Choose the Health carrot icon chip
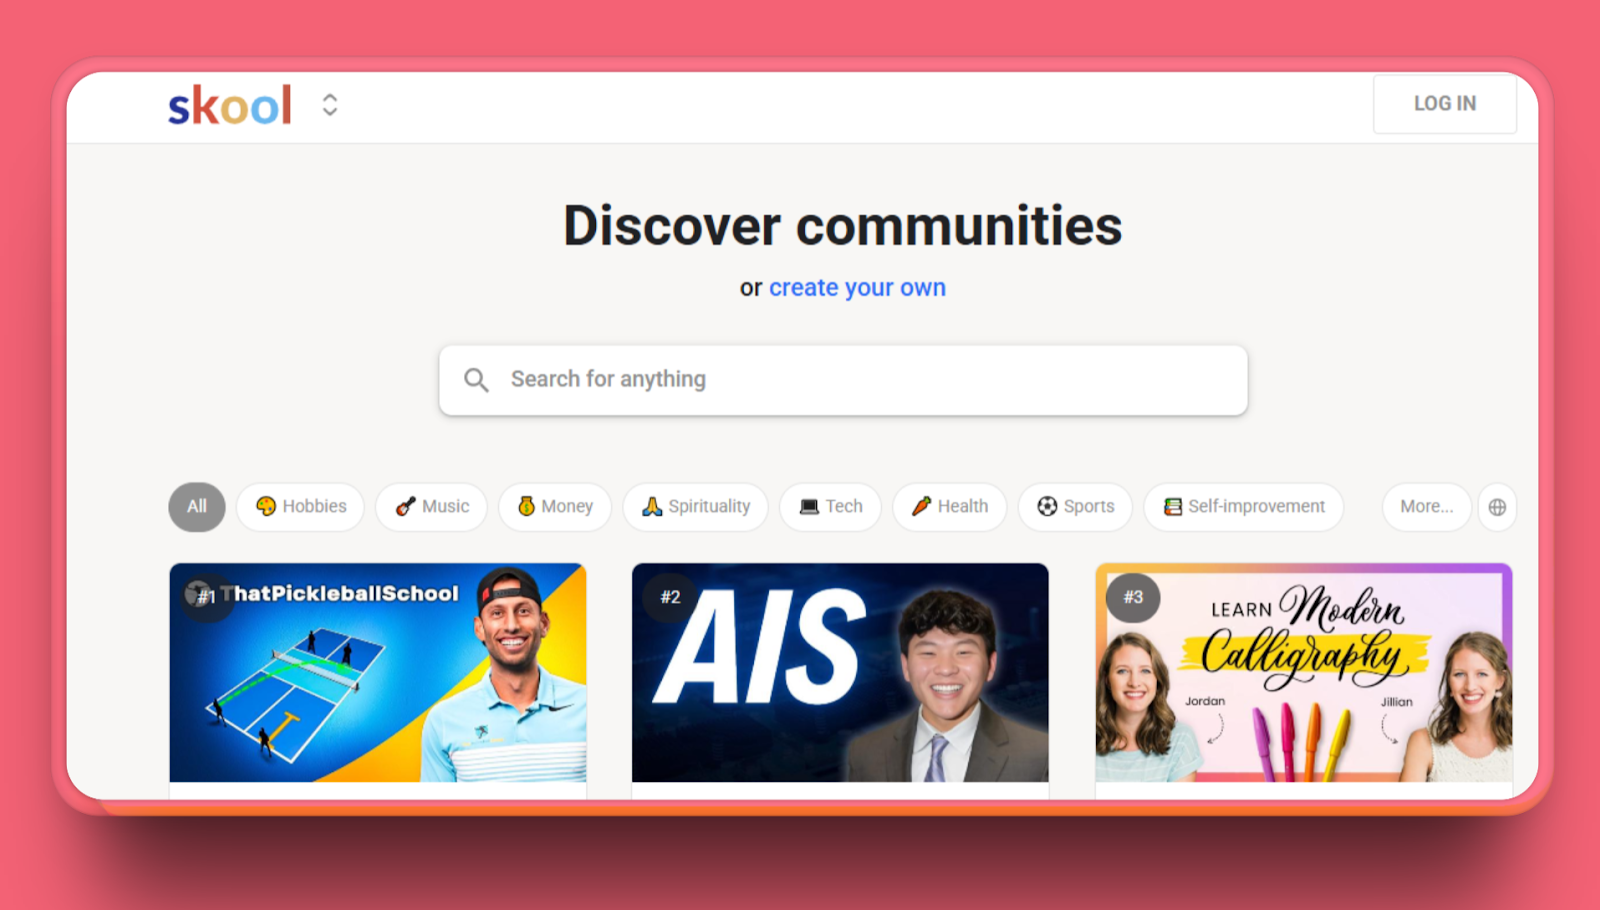This screenshot has height=910, width=1600. coord(949,507)
